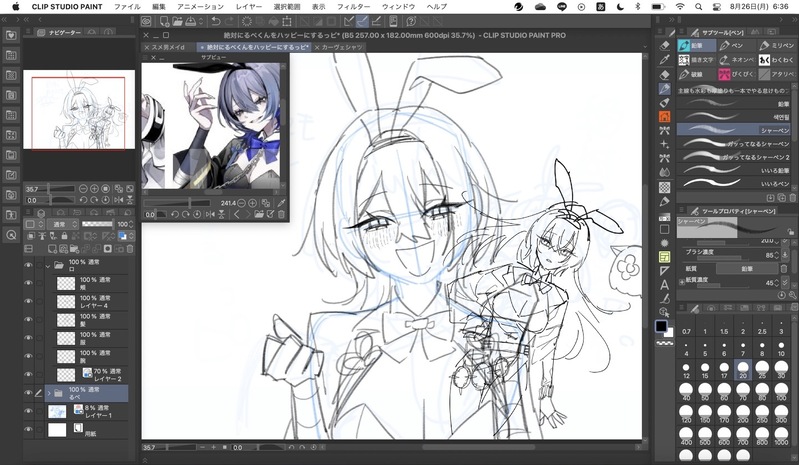Viewport: 799px width, 465px height.
Task: Toggle Snap to Special Ruler icon
Action: coord(362,21)
